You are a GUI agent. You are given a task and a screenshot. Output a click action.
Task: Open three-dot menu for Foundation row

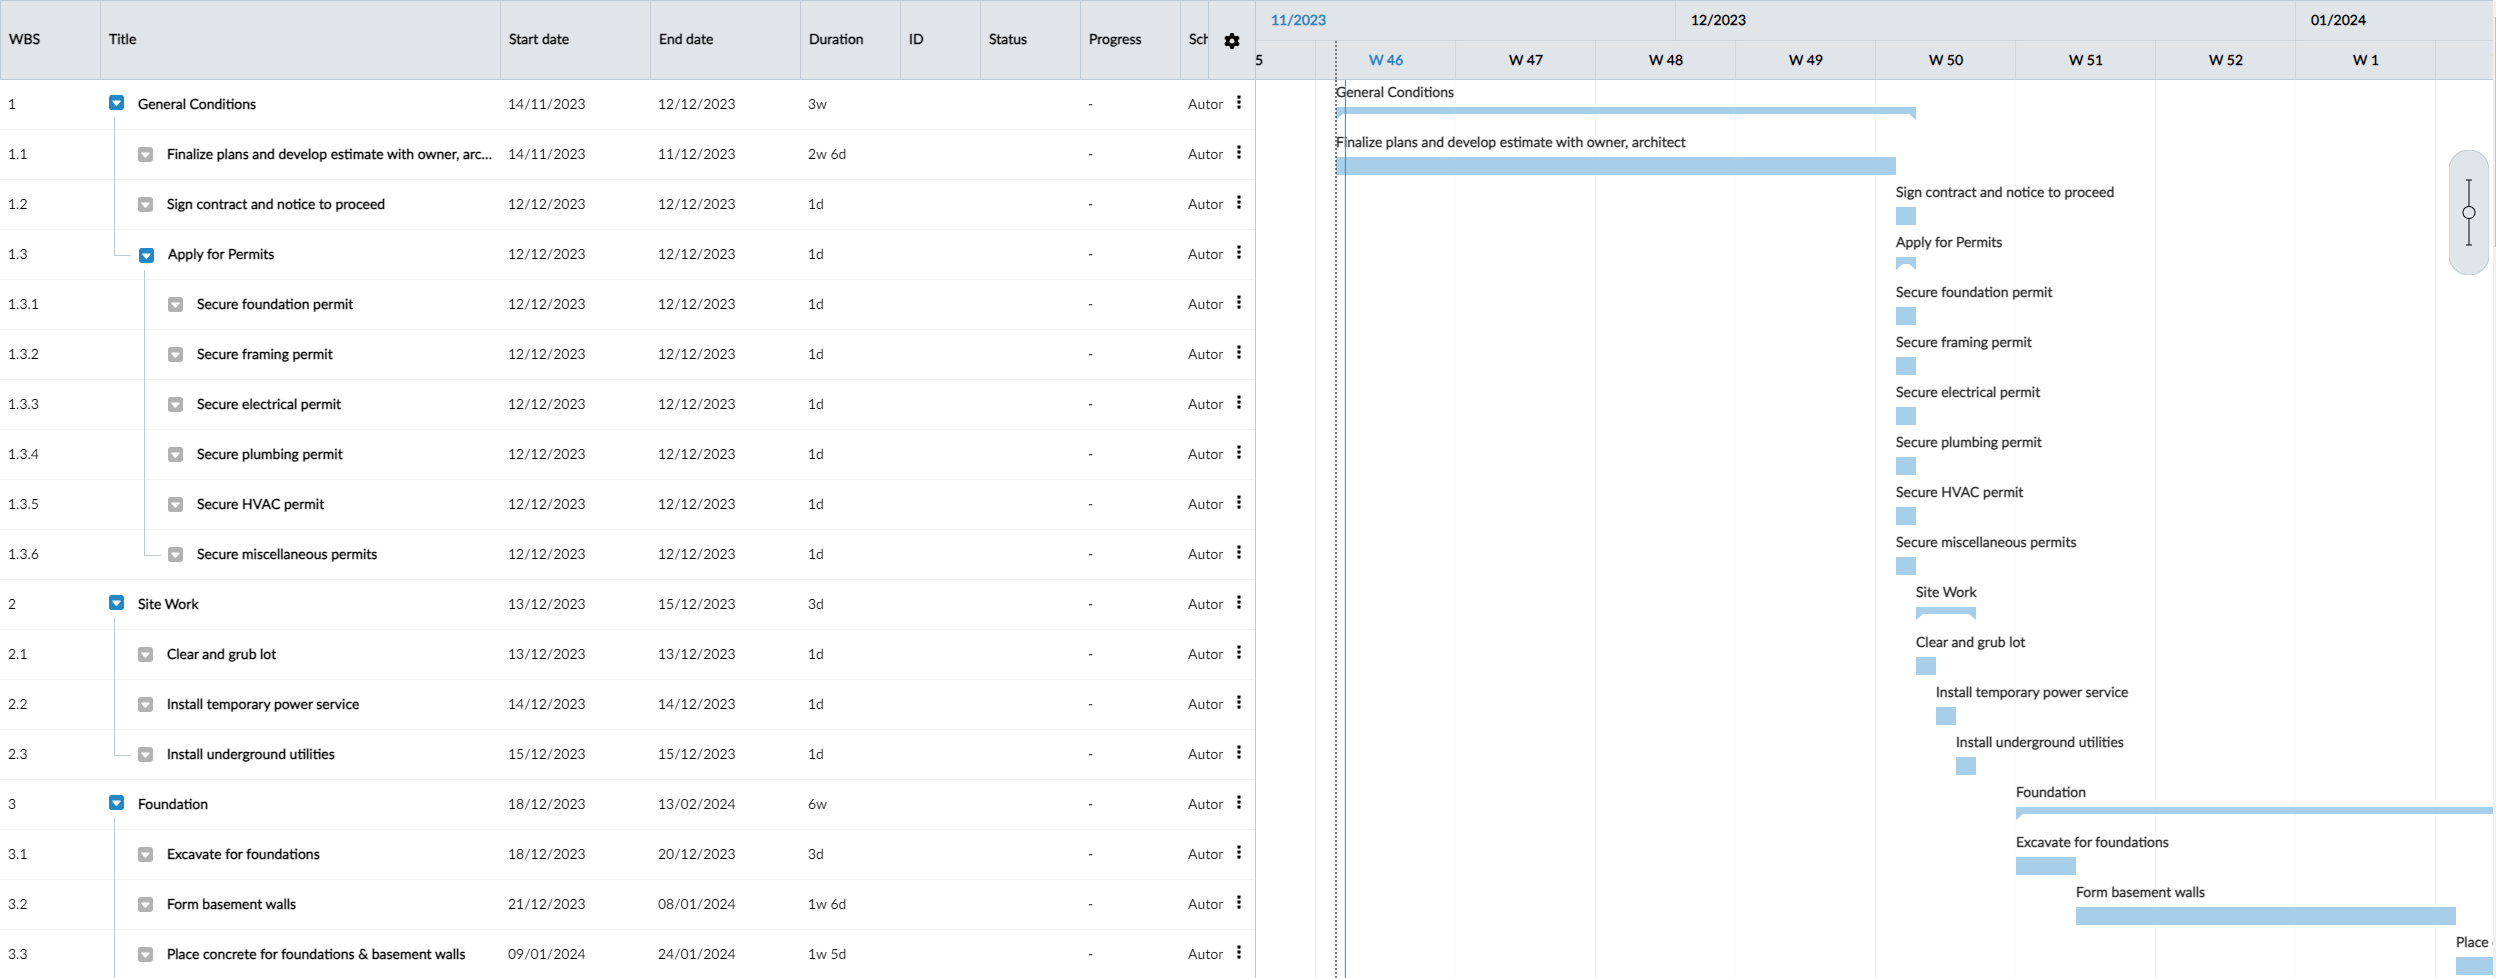pyautogui.click(x=1239, y=803)
